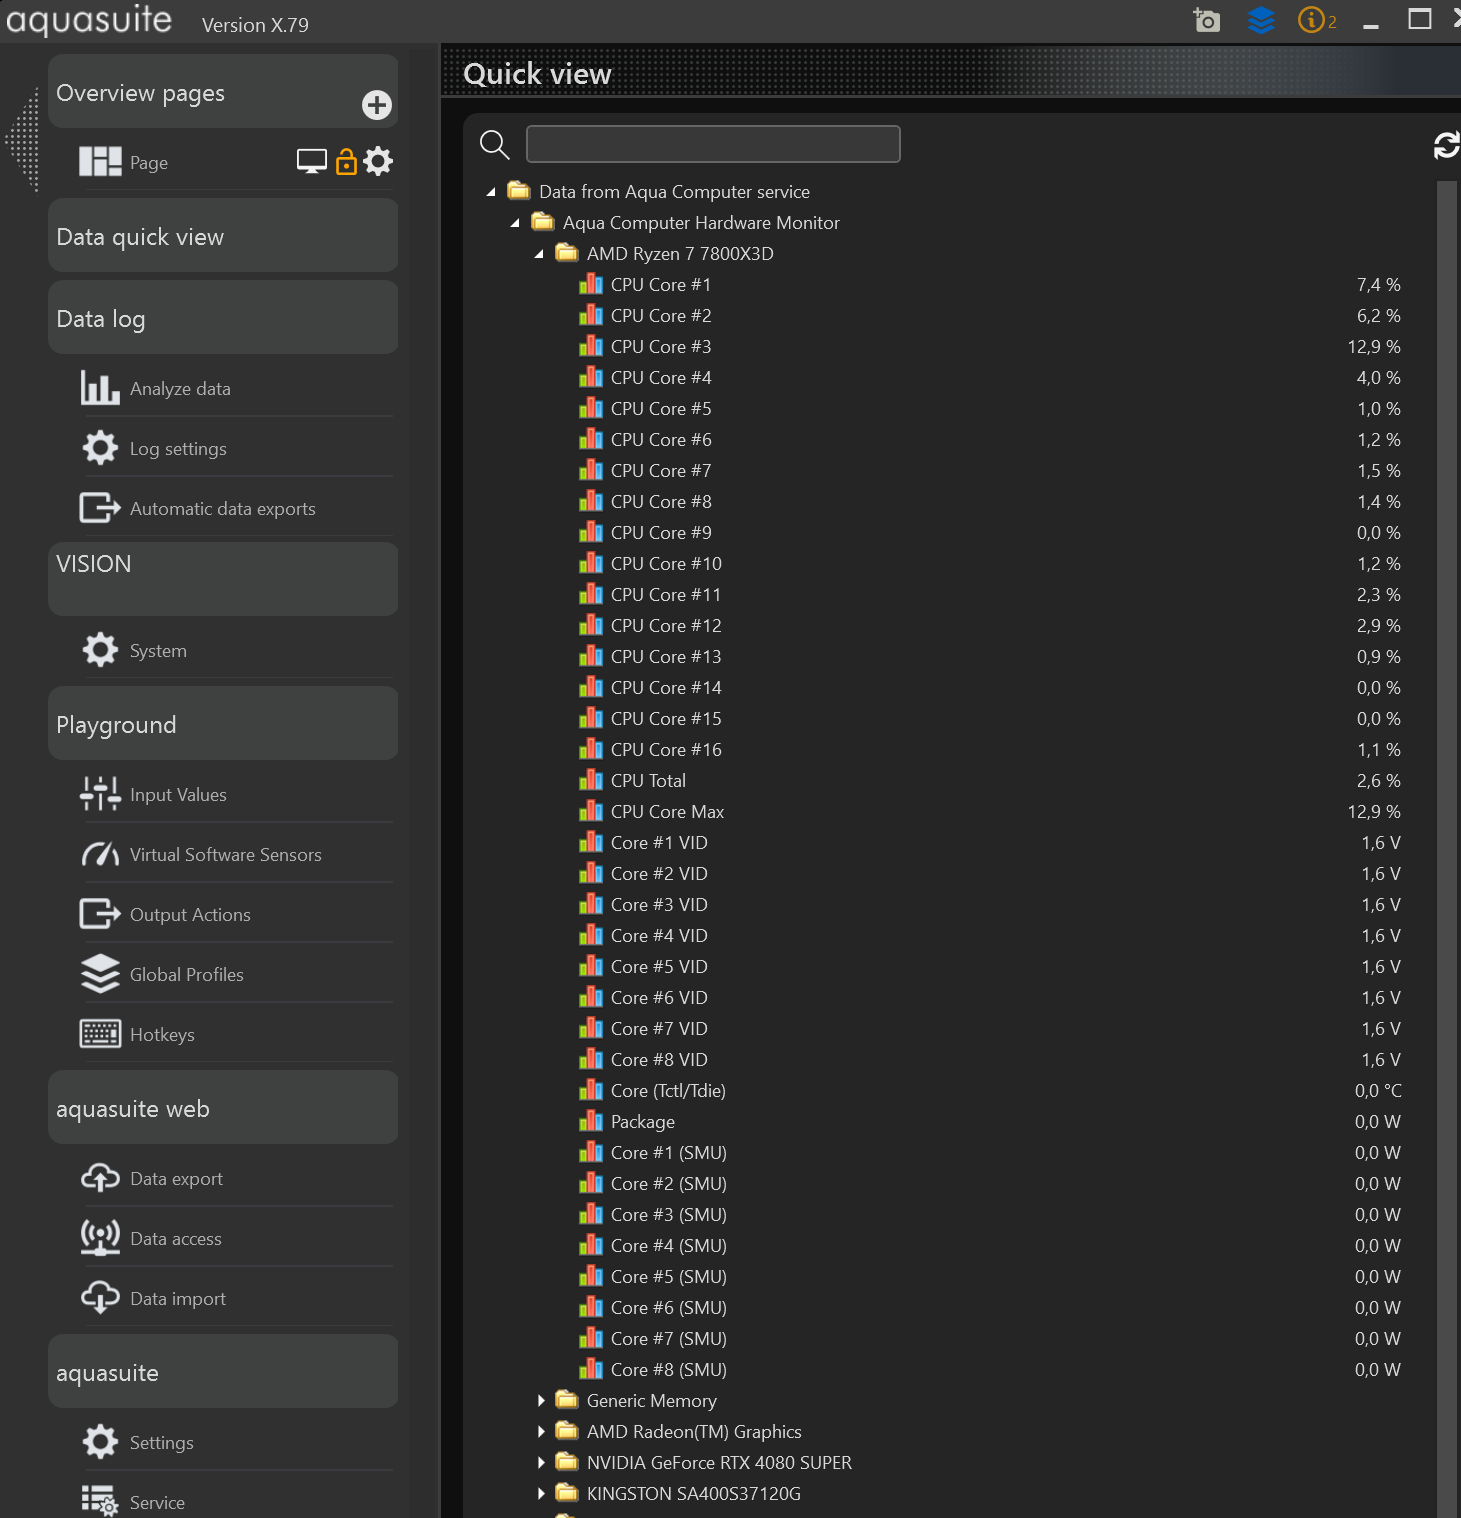1461x1518 pixels.
Task: Open the orange info notifications icon
Action: tap(1311, 20)
